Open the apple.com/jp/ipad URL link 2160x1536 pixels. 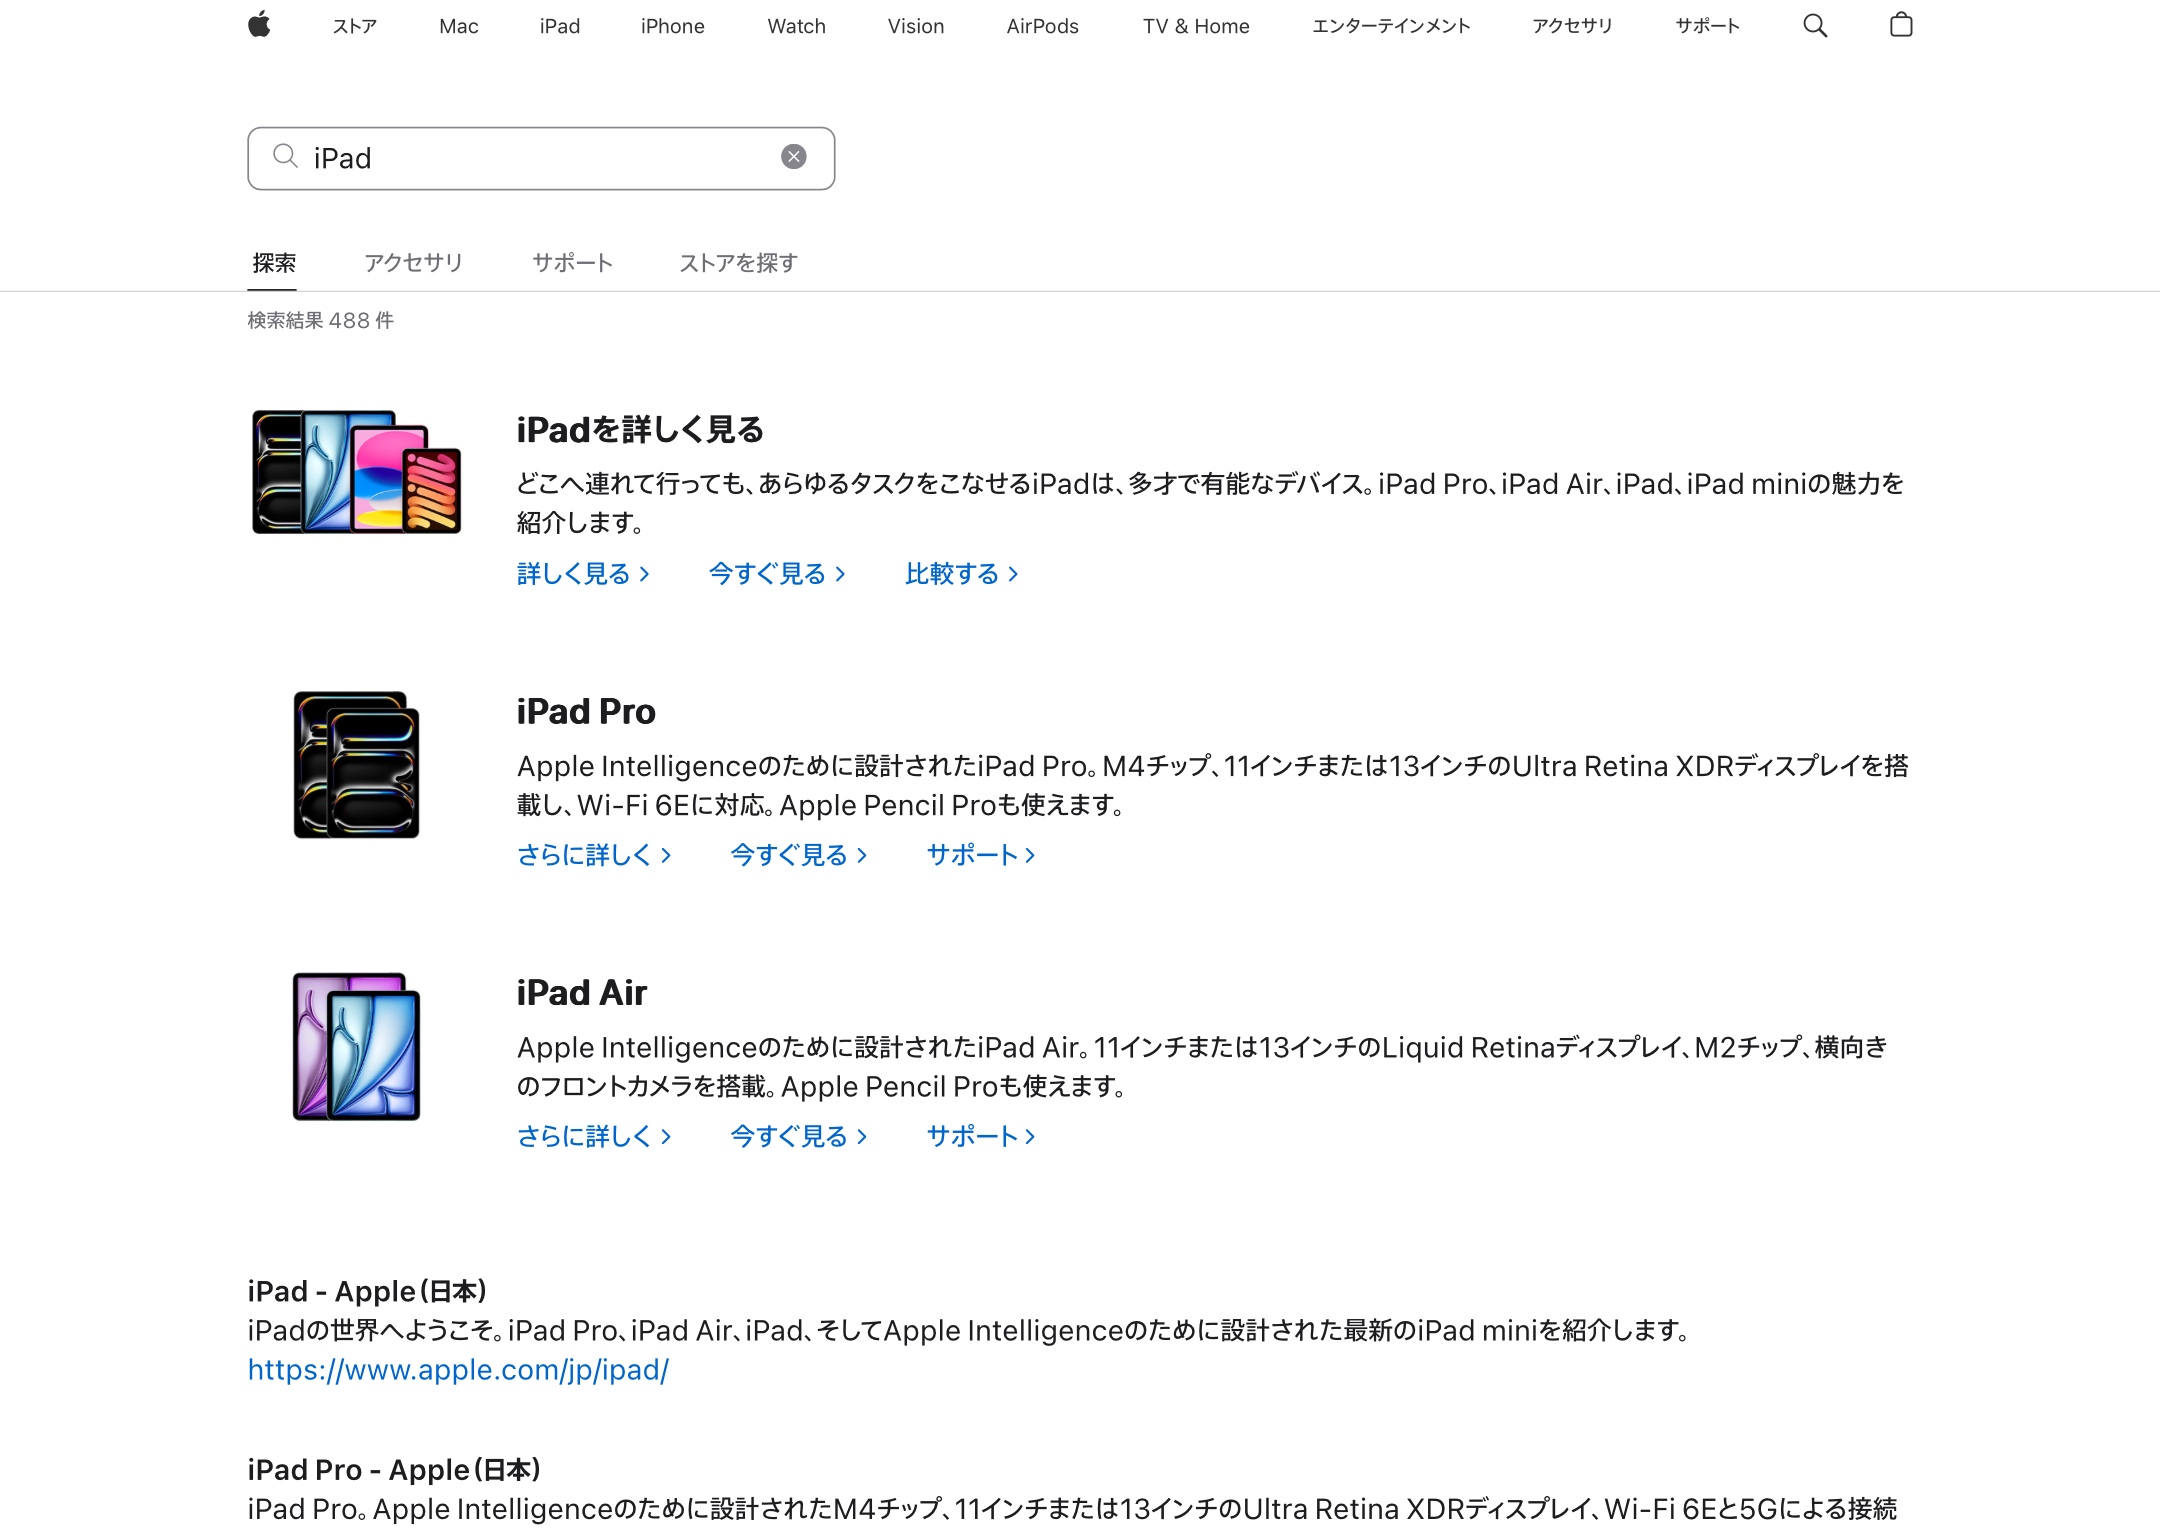point(458,1370)
